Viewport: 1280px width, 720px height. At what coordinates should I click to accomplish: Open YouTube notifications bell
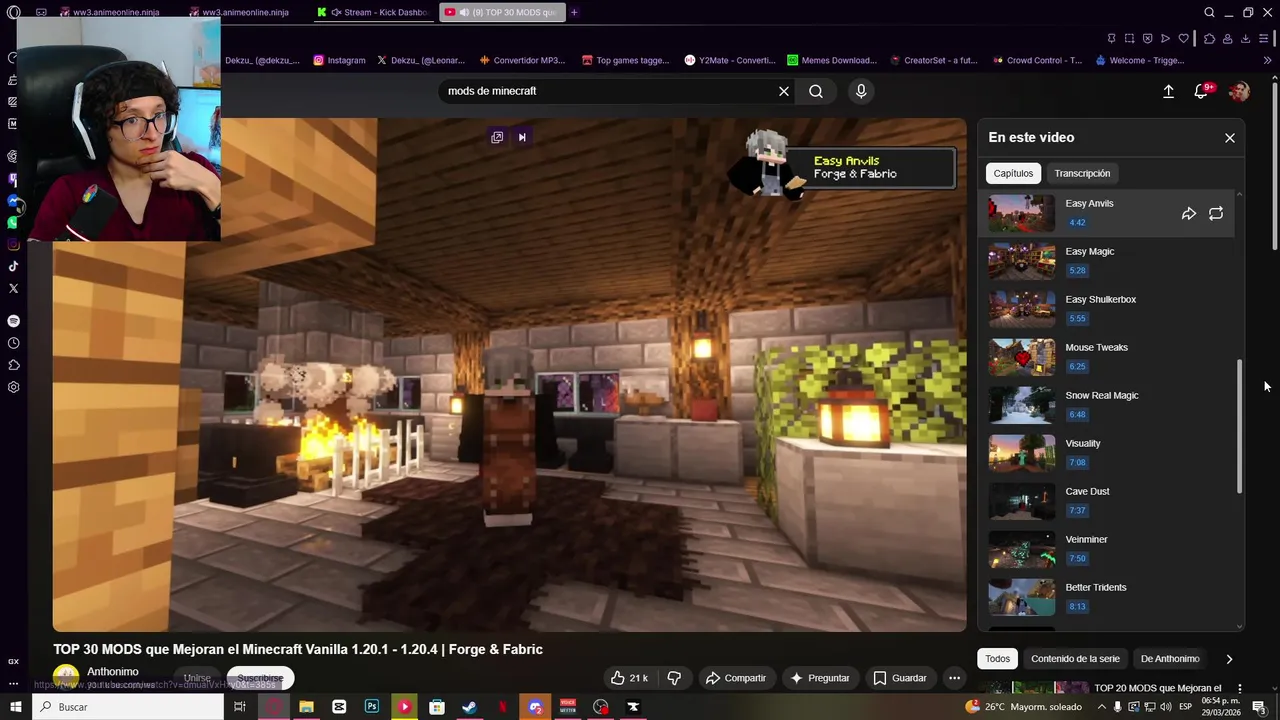pos(1202,91)
